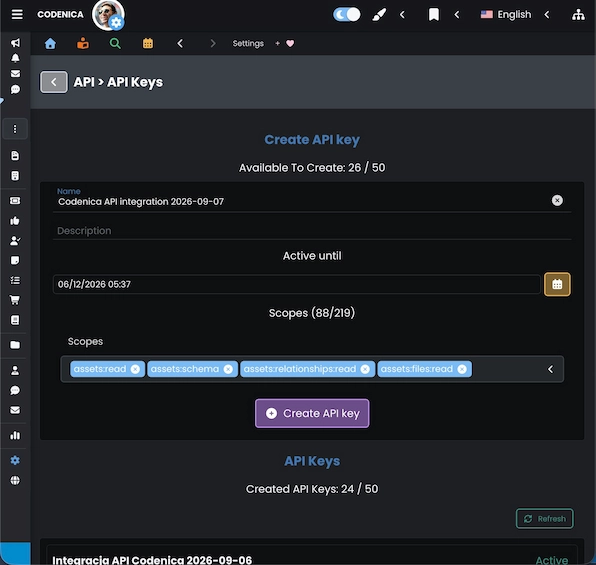
Task: Go to home via house icon
Action: click(x=50, y=43)
